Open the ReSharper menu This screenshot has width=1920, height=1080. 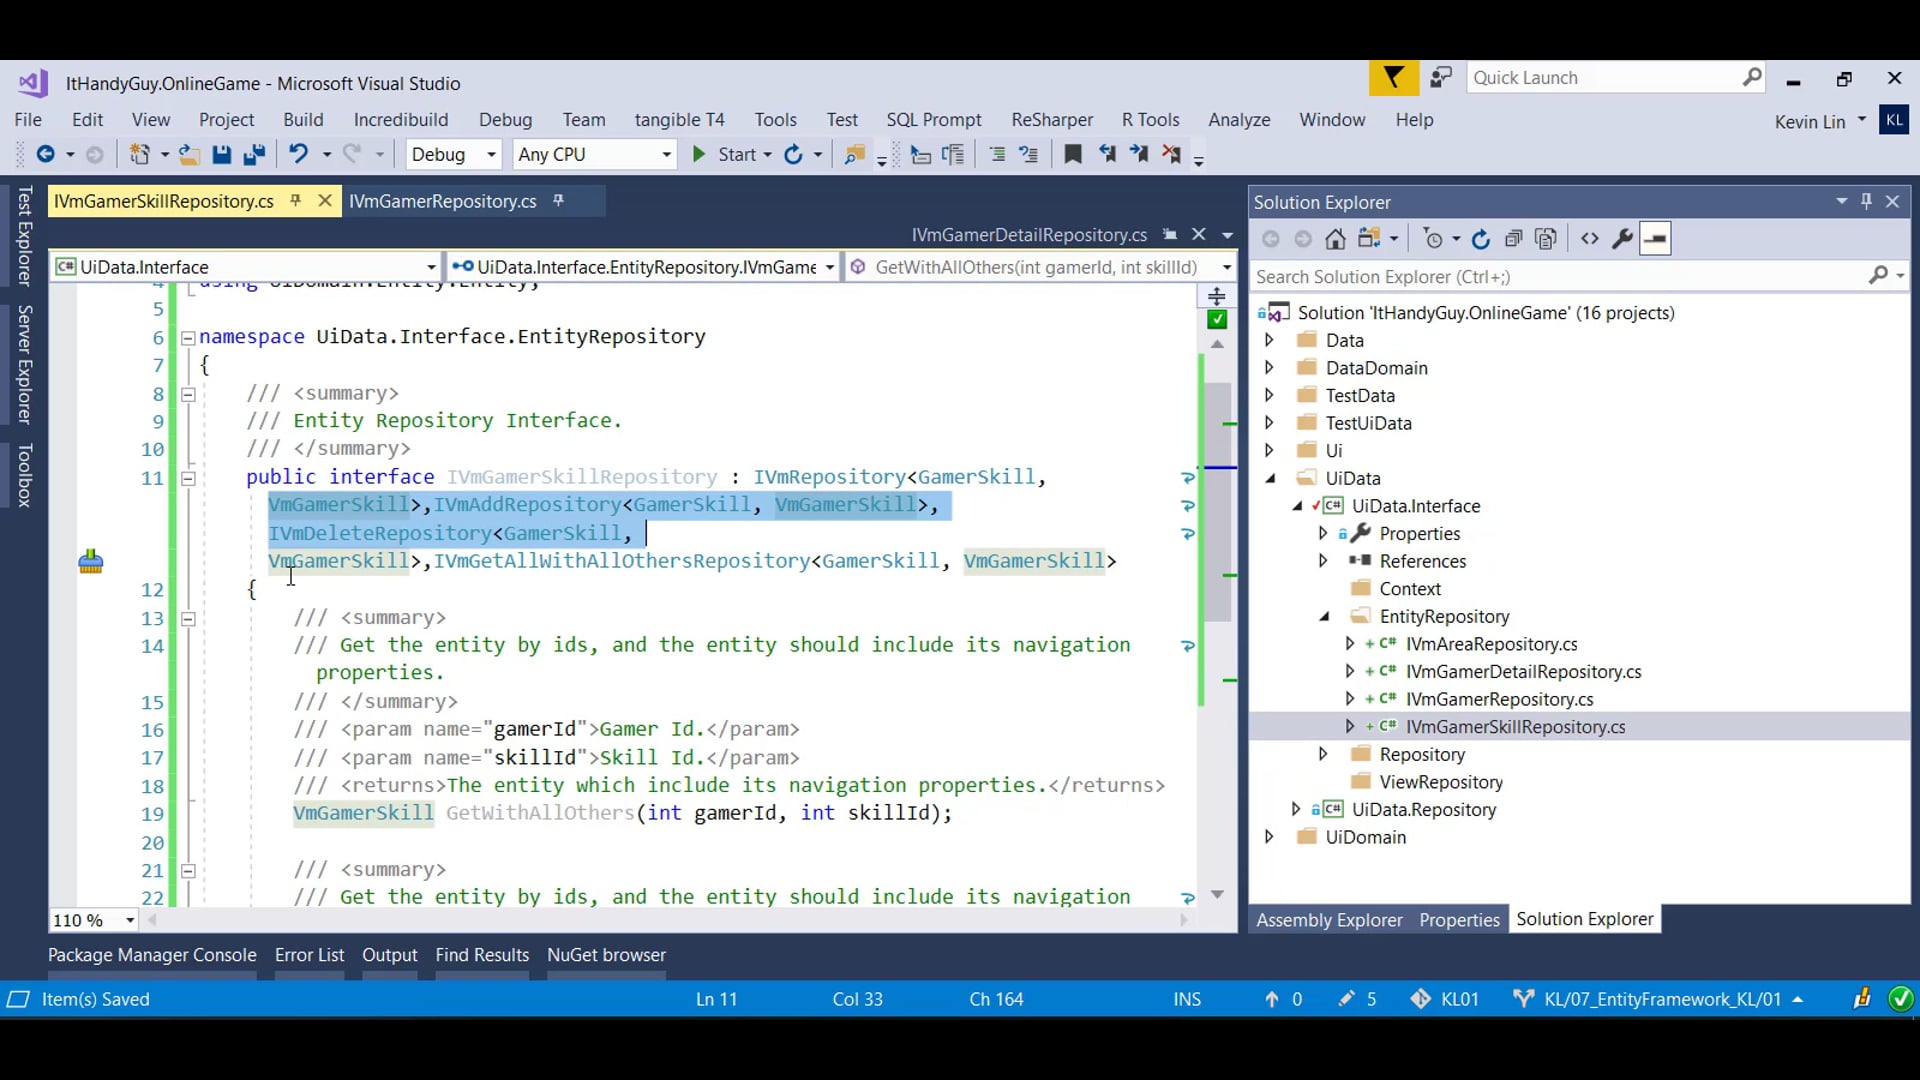[x=1051, y=120]
